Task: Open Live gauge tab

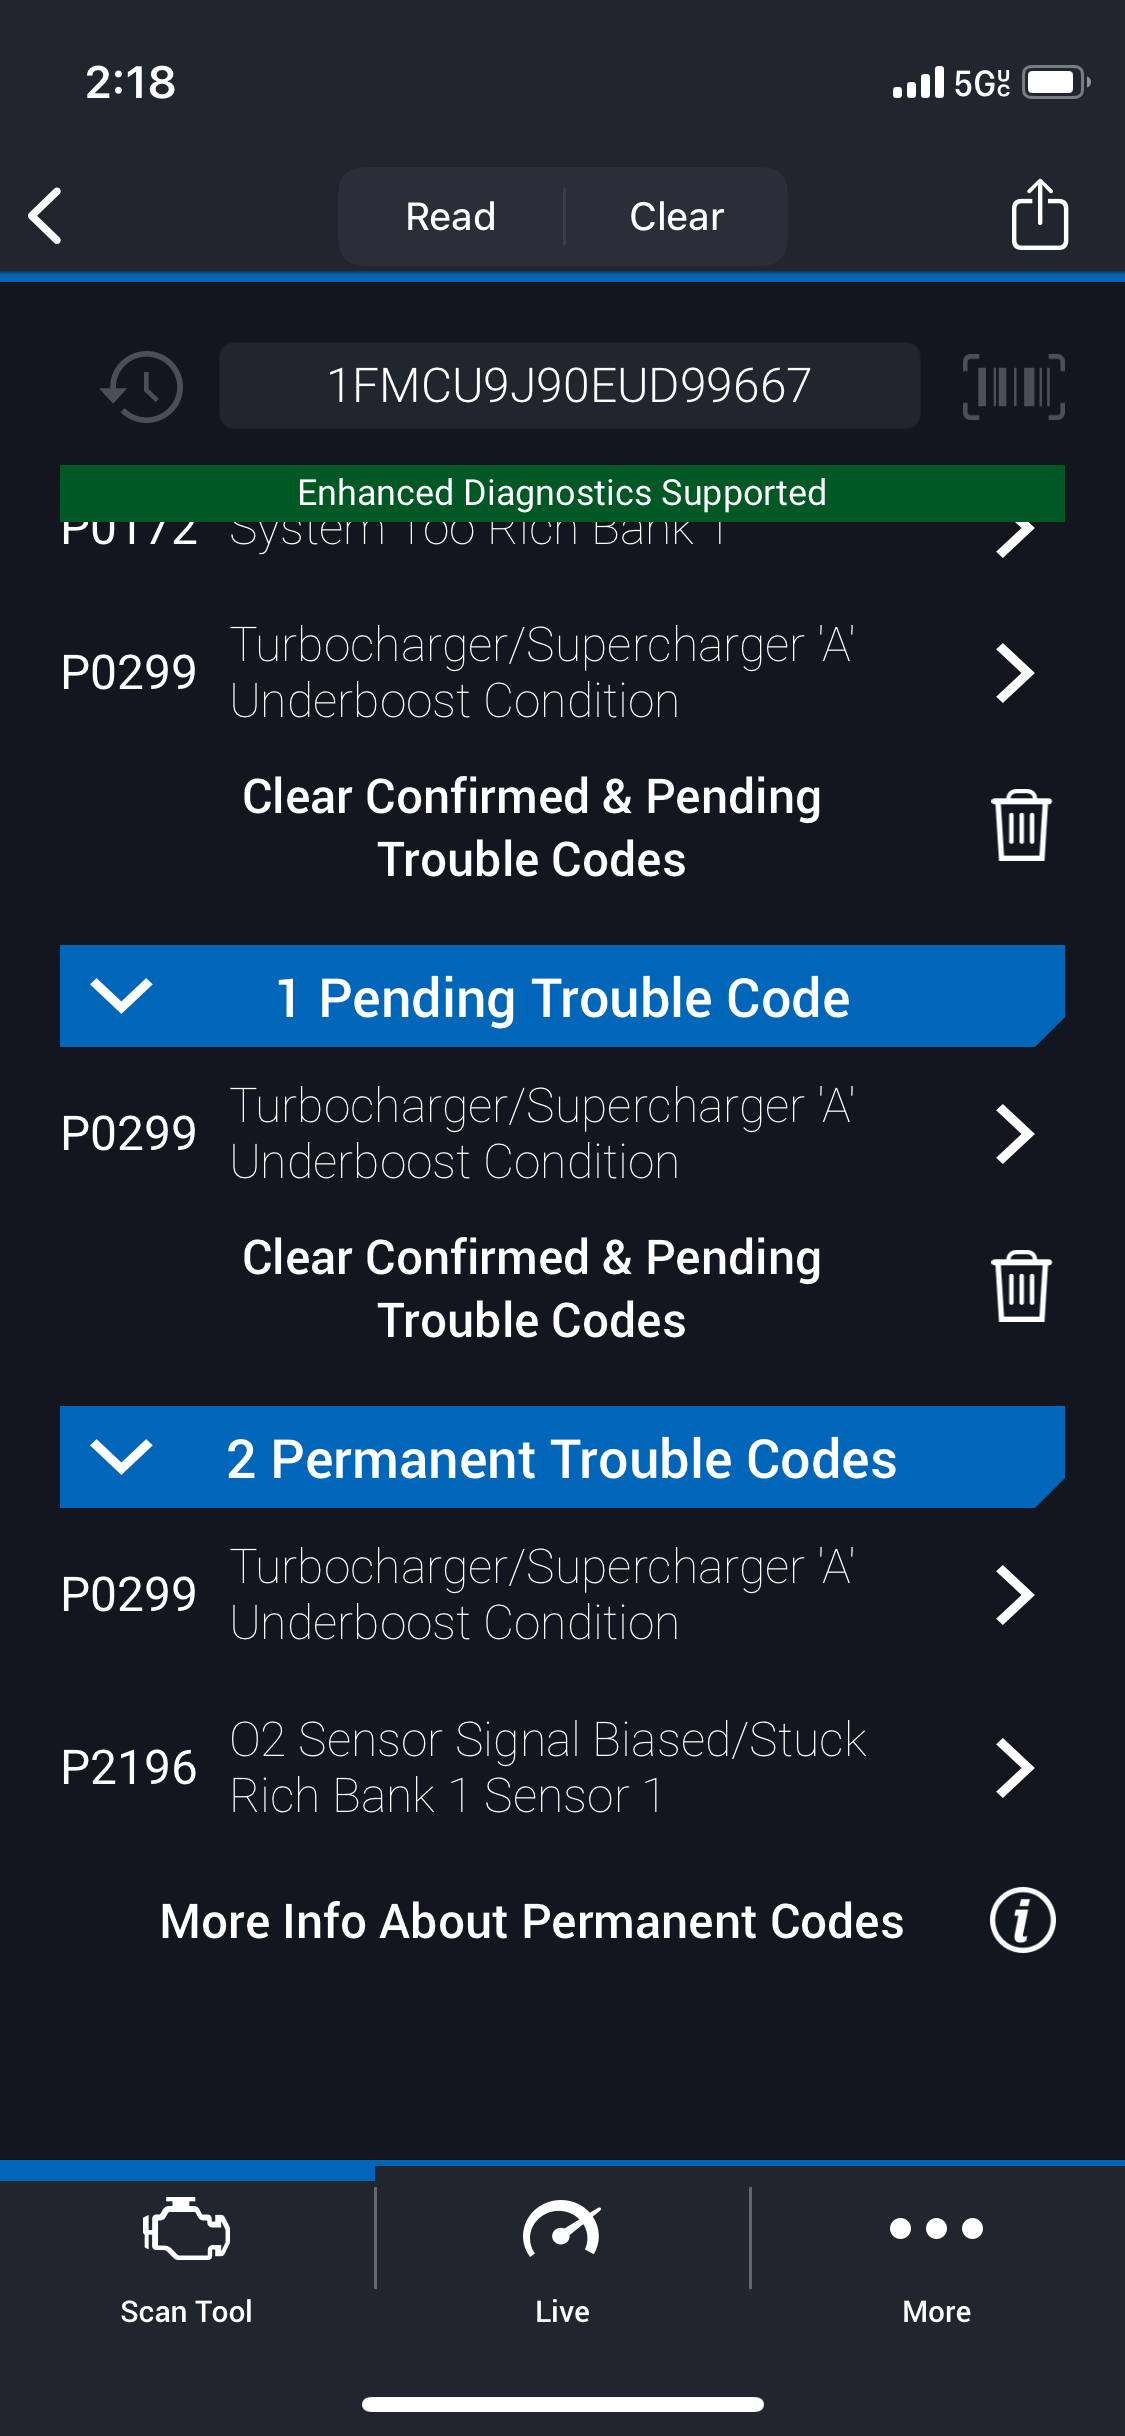Action: tap(562, 2256)
